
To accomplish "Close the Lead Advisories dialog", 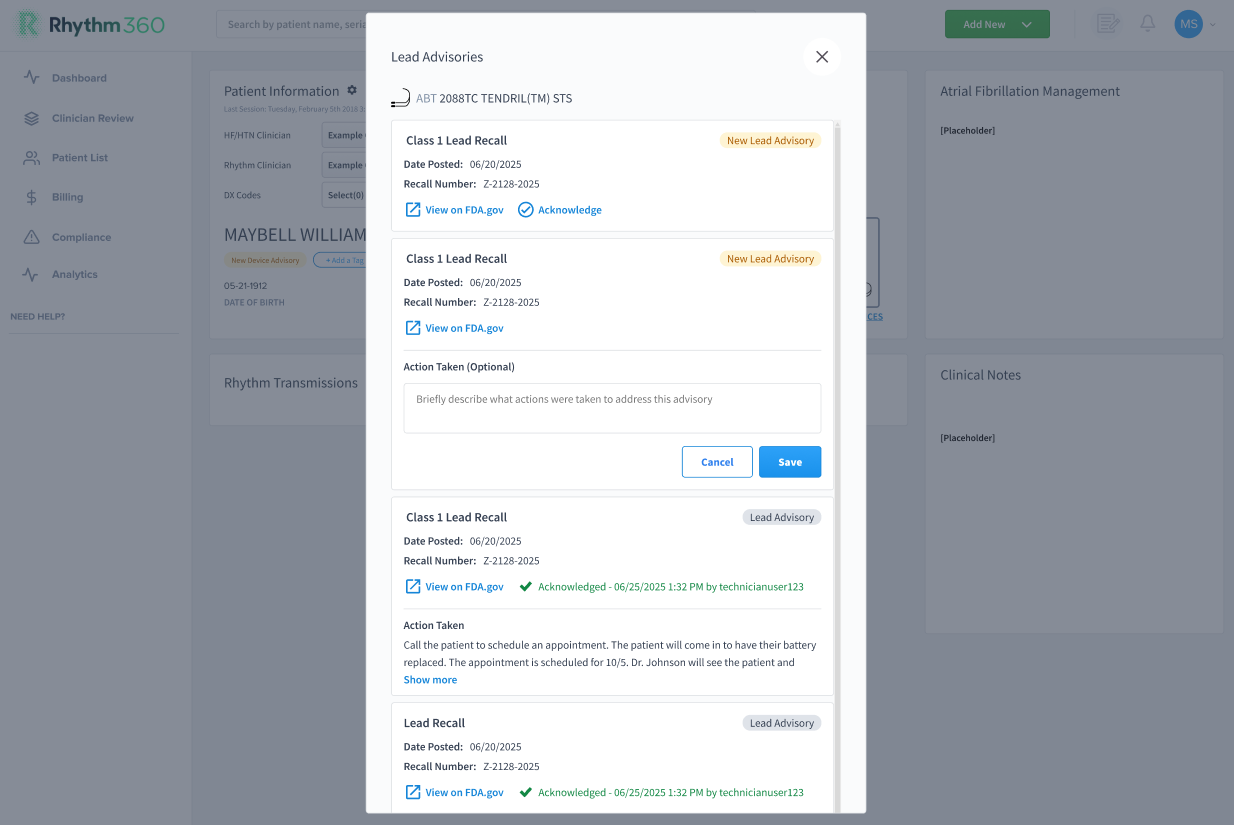I will [822, 57].
